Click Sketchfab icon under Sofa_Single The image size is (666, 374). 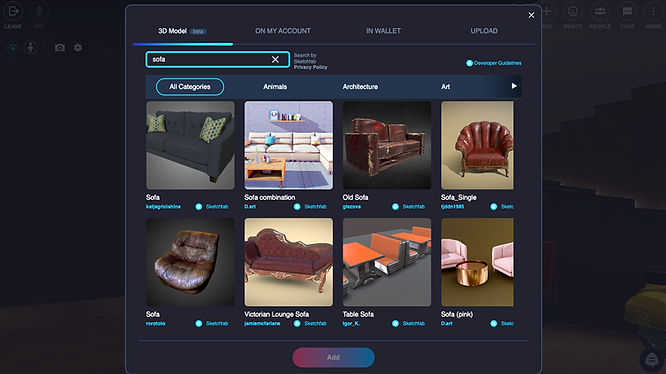coord(494,207)
